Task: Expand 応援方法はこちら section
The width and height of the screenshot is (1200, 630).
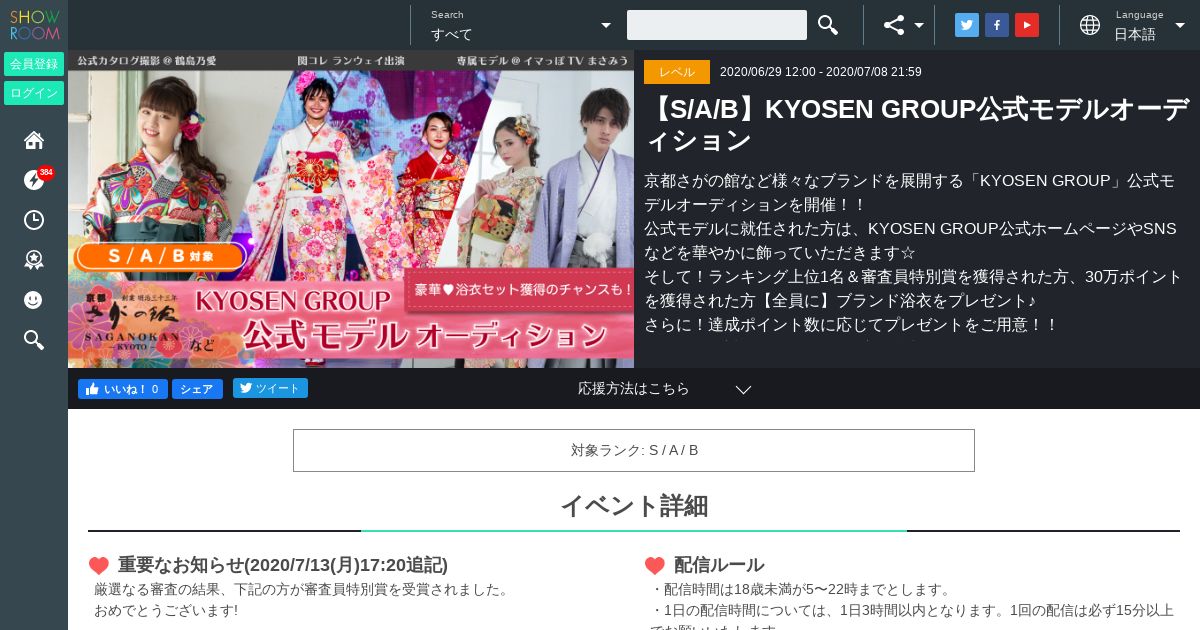Action: tap(664, 389)
